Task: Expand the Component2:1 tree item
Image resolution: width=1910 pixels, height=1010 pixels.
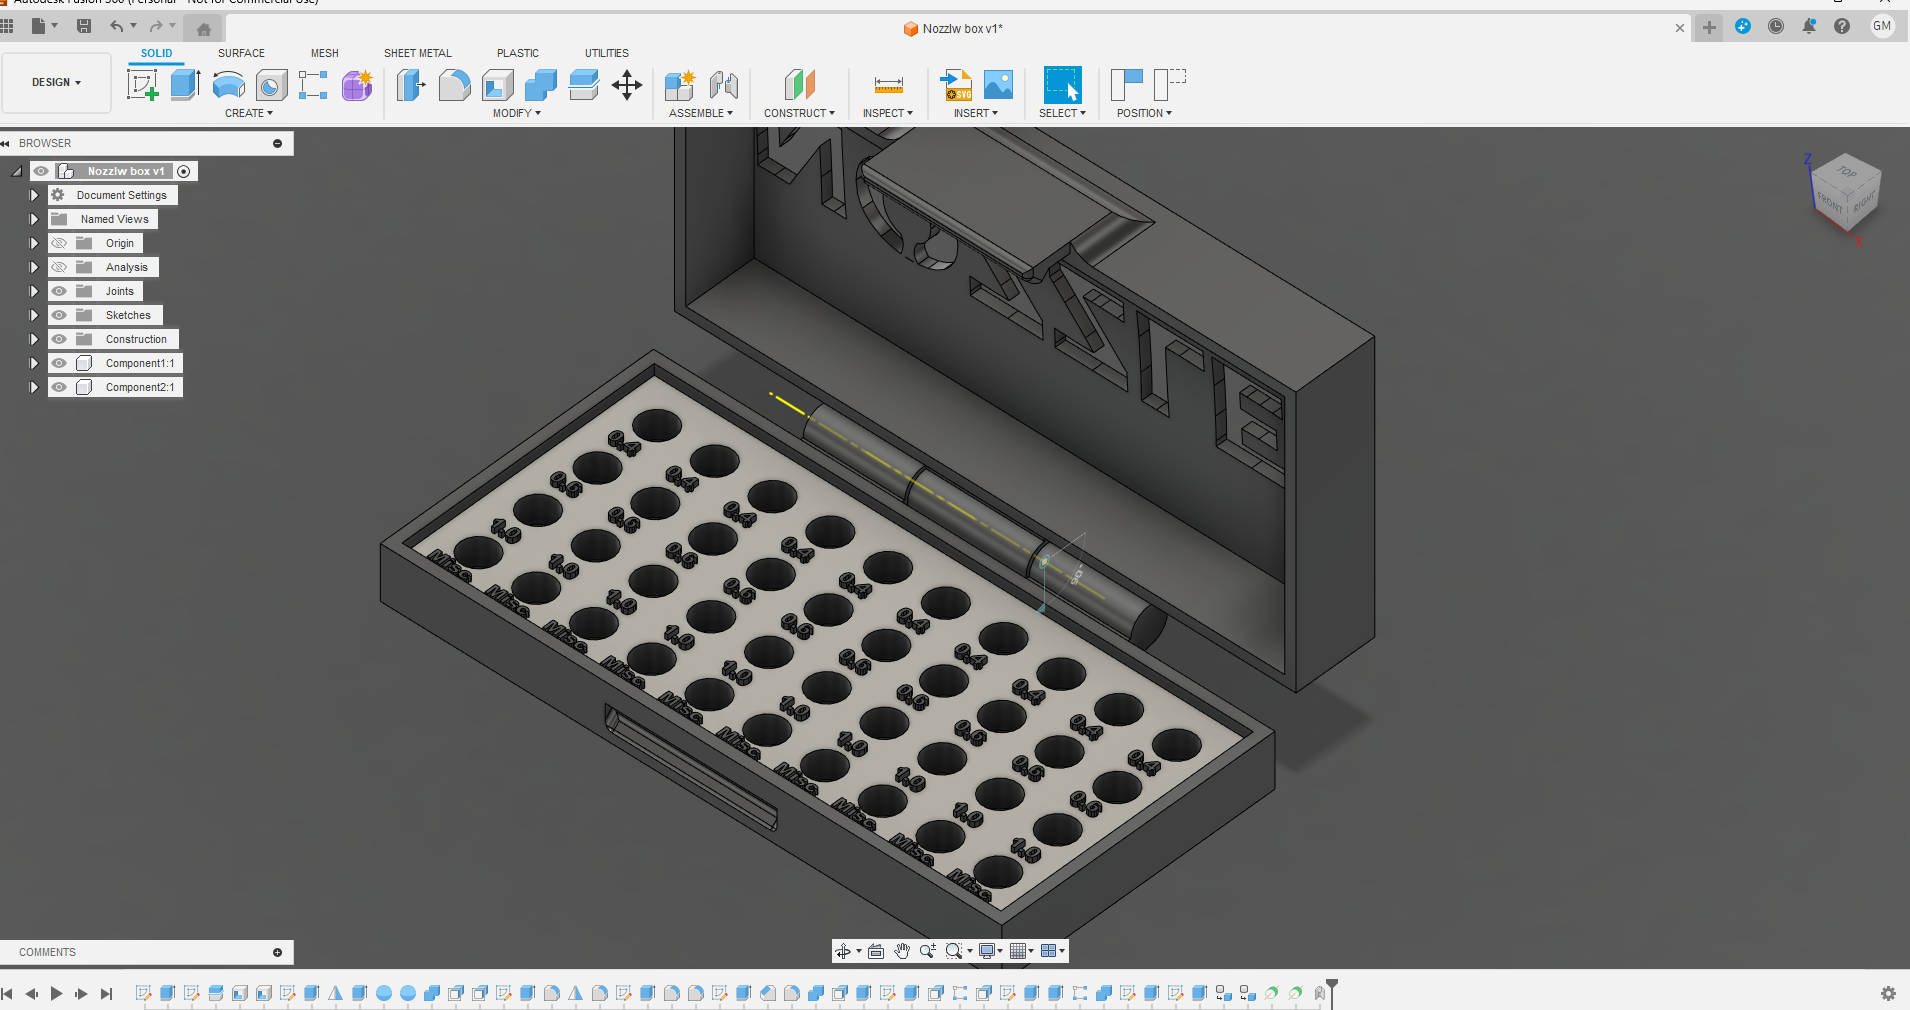Action: coord(33,387)
